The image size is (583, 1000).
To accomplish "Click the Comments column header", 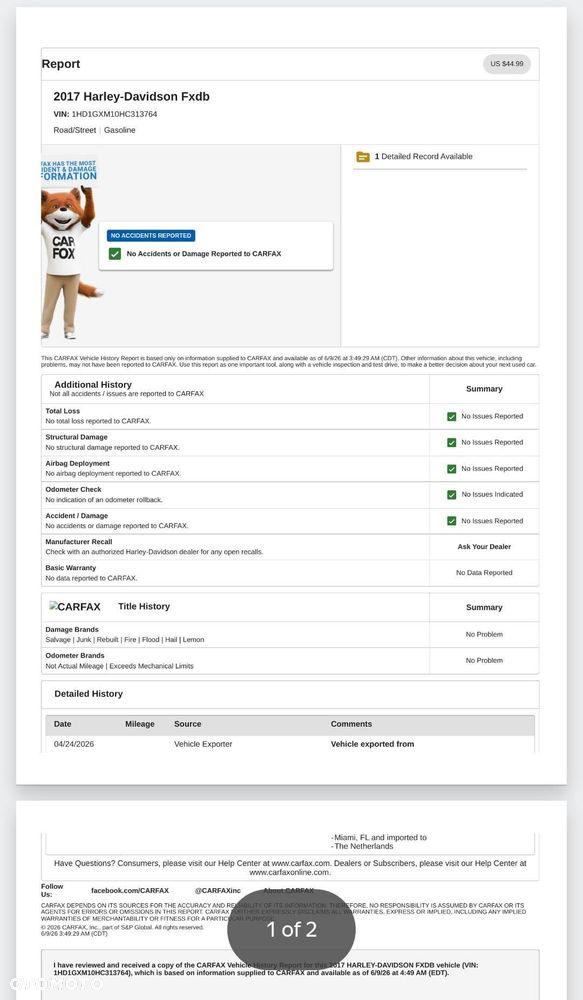I will pos(351,724).
